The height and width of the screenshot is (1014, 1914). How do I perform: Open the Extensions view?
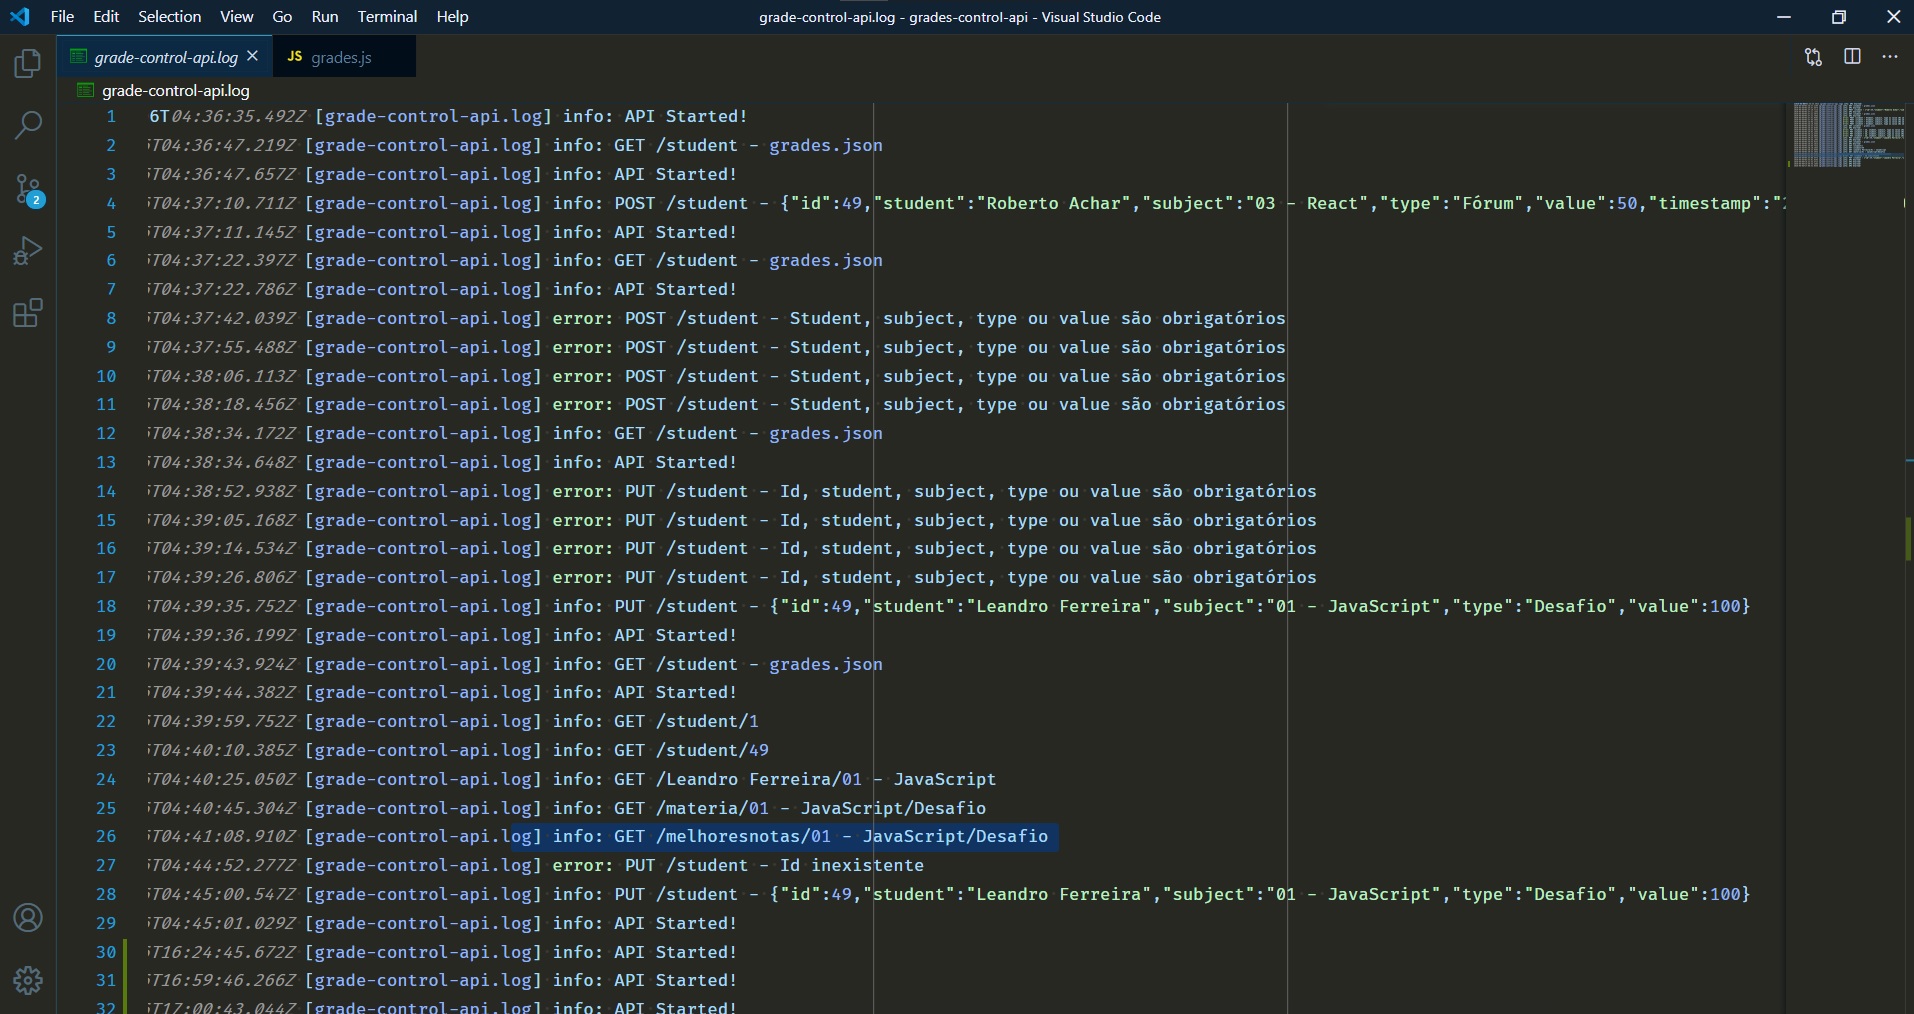[27, 313]
